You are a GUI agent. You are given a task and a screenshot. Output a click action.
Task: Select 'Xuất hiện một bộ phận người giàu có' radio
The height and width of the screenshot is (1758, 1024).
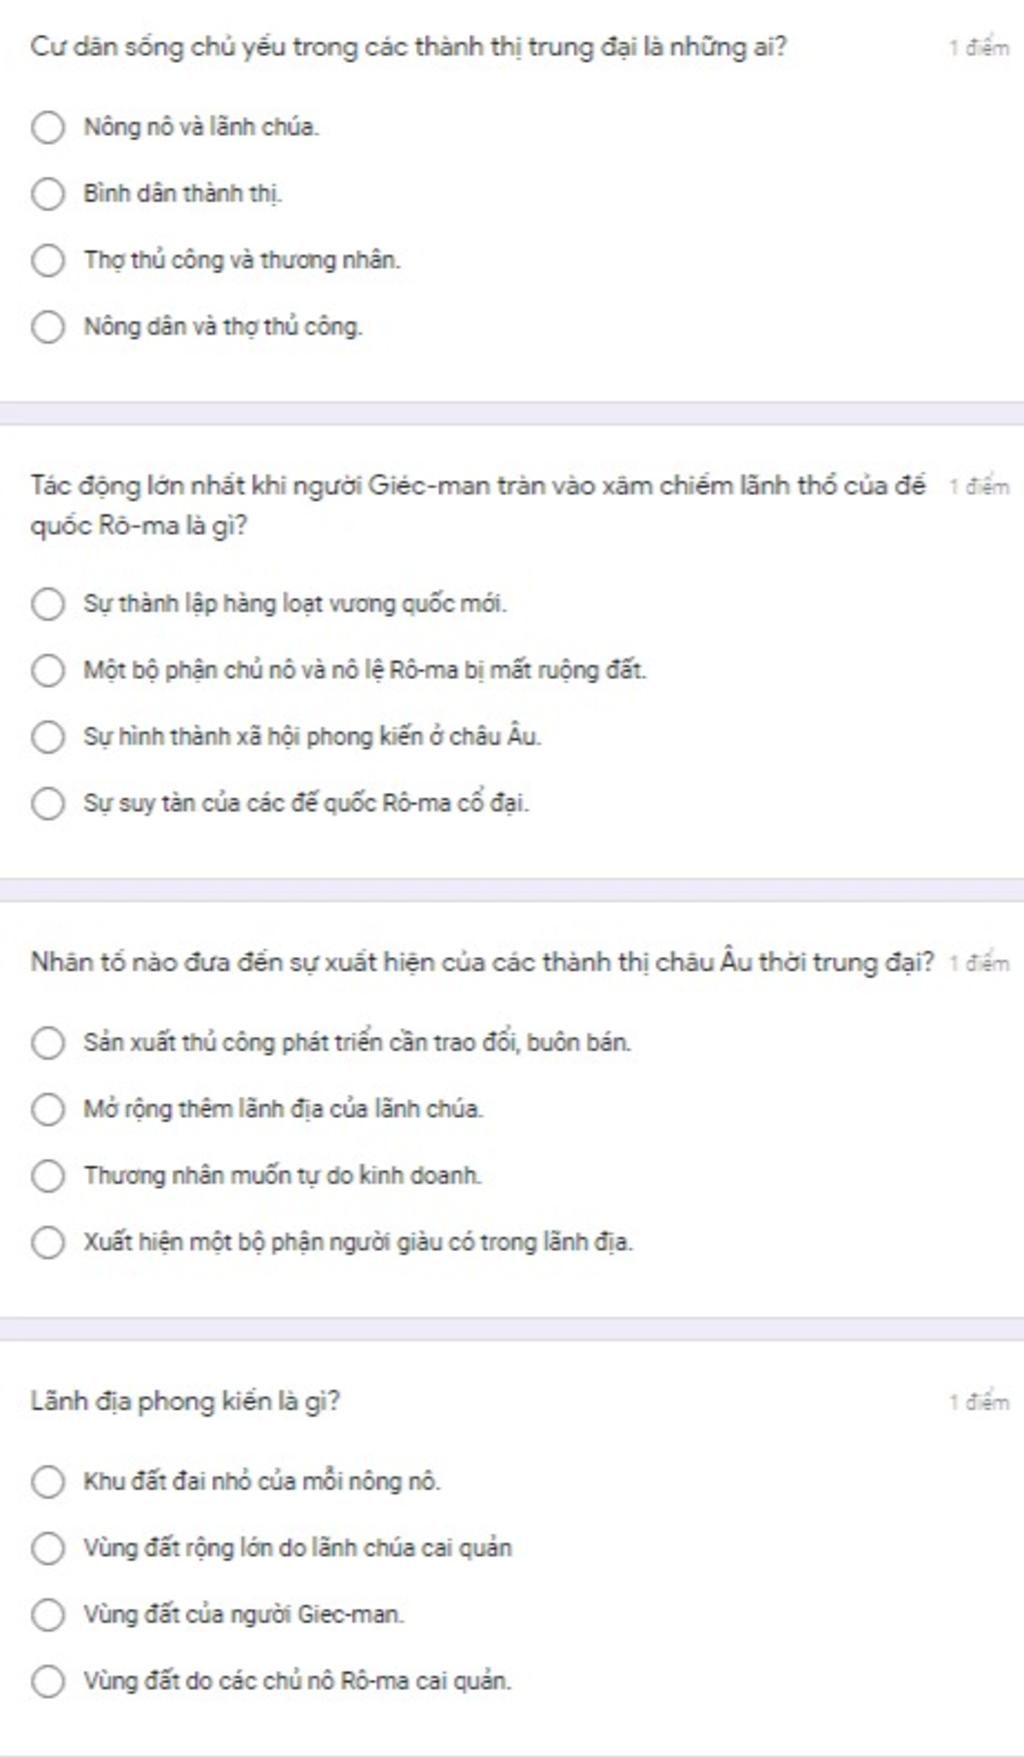[x=48, y=1242]
